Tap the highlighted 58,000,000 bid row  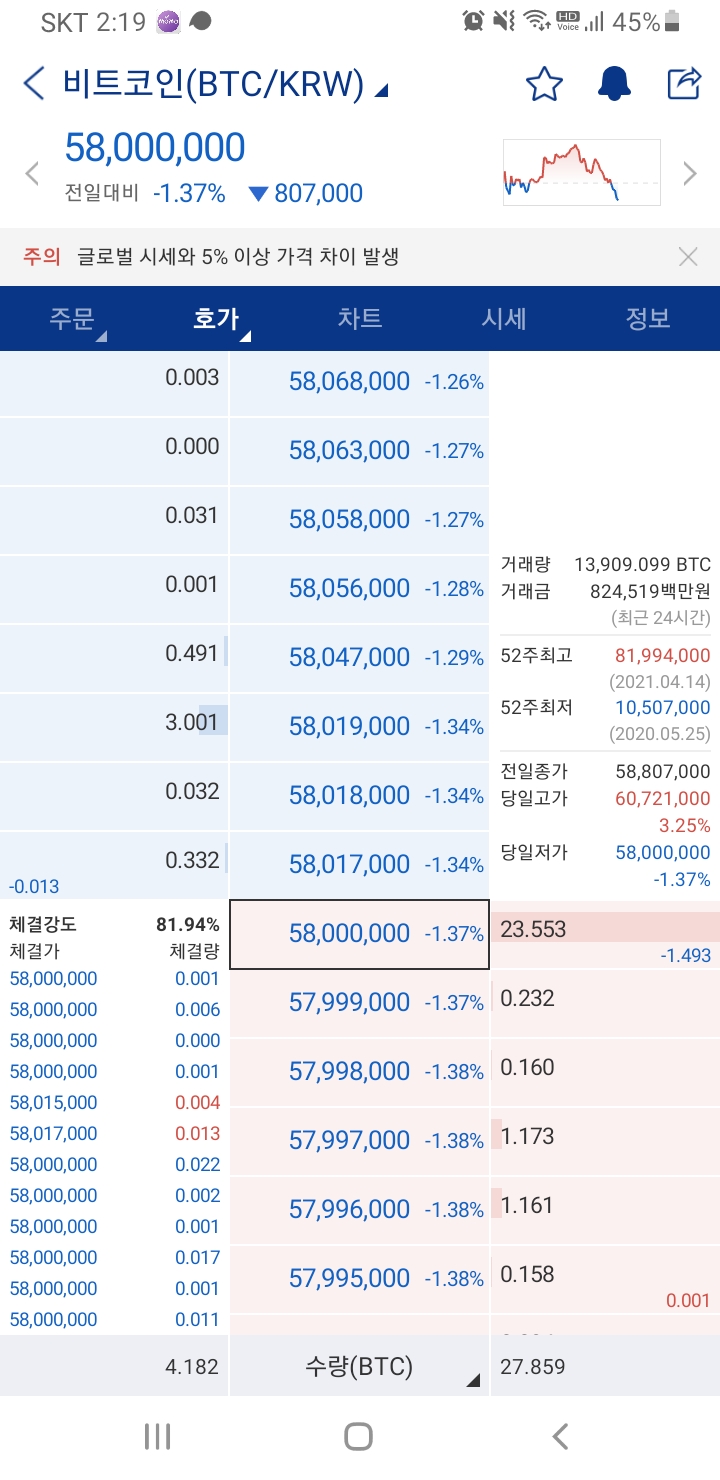pos(359,934)
